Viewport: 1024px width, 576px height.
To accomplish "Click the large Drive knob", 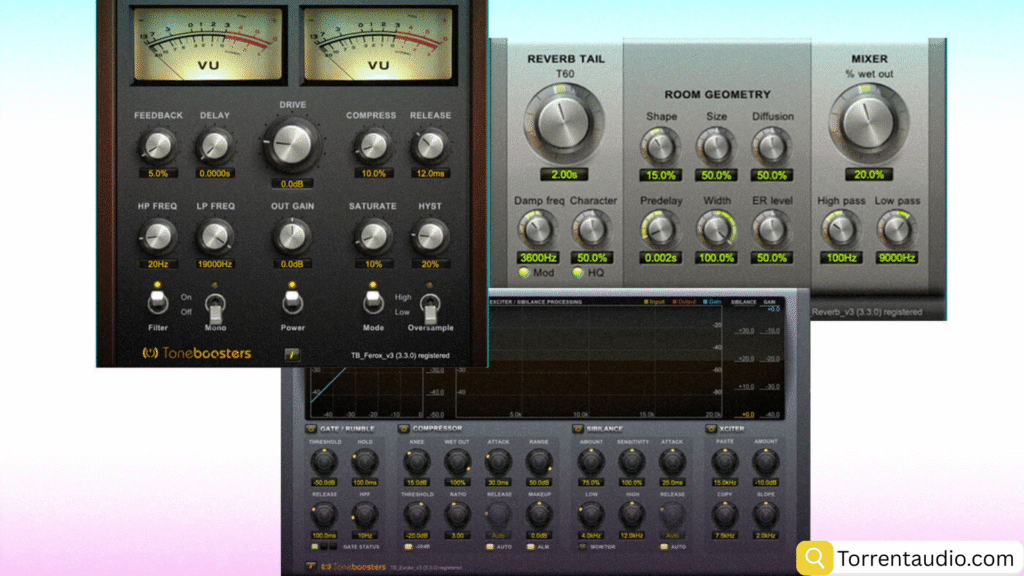I will point(292,145).
